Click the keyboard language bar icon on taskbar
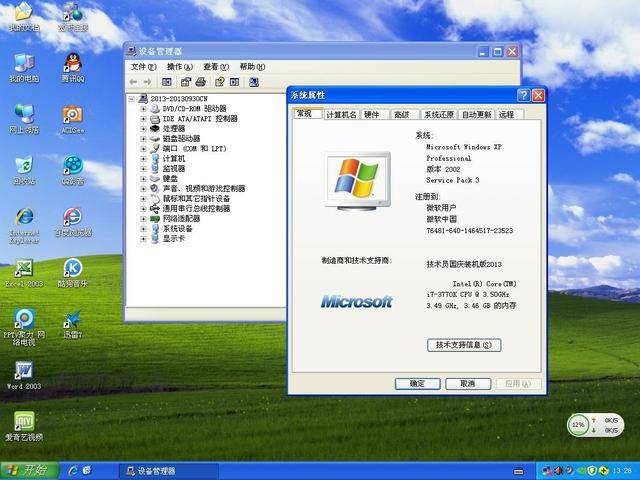The image size is (640, 480). [518, 471]
